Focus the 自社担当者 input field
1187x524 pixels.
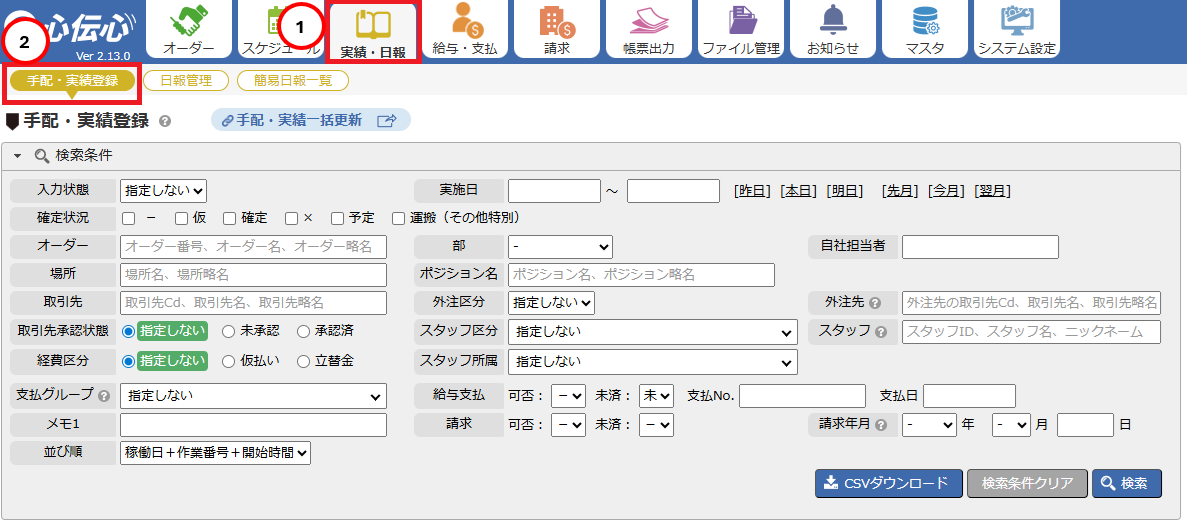[980, 247]
